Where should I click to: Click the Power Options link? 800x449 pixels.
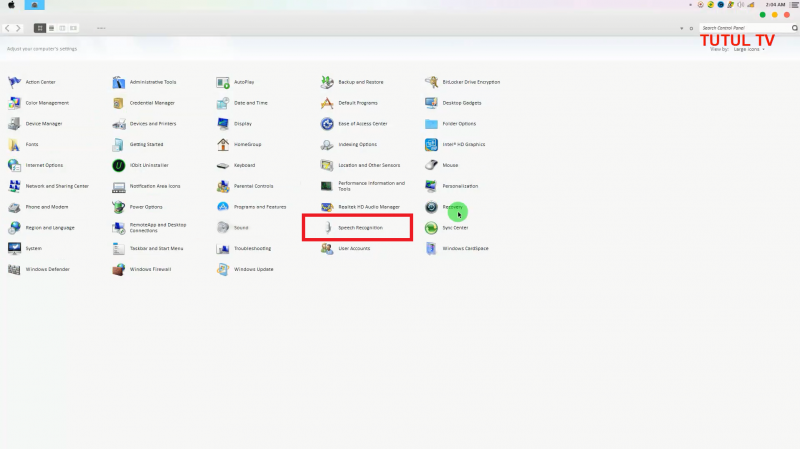pos(146,207)
